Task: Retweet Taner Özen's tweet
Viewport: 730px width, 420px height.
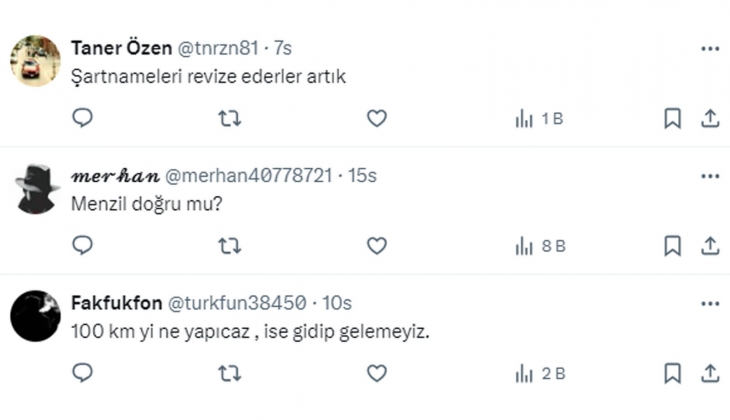Action: 229,118
